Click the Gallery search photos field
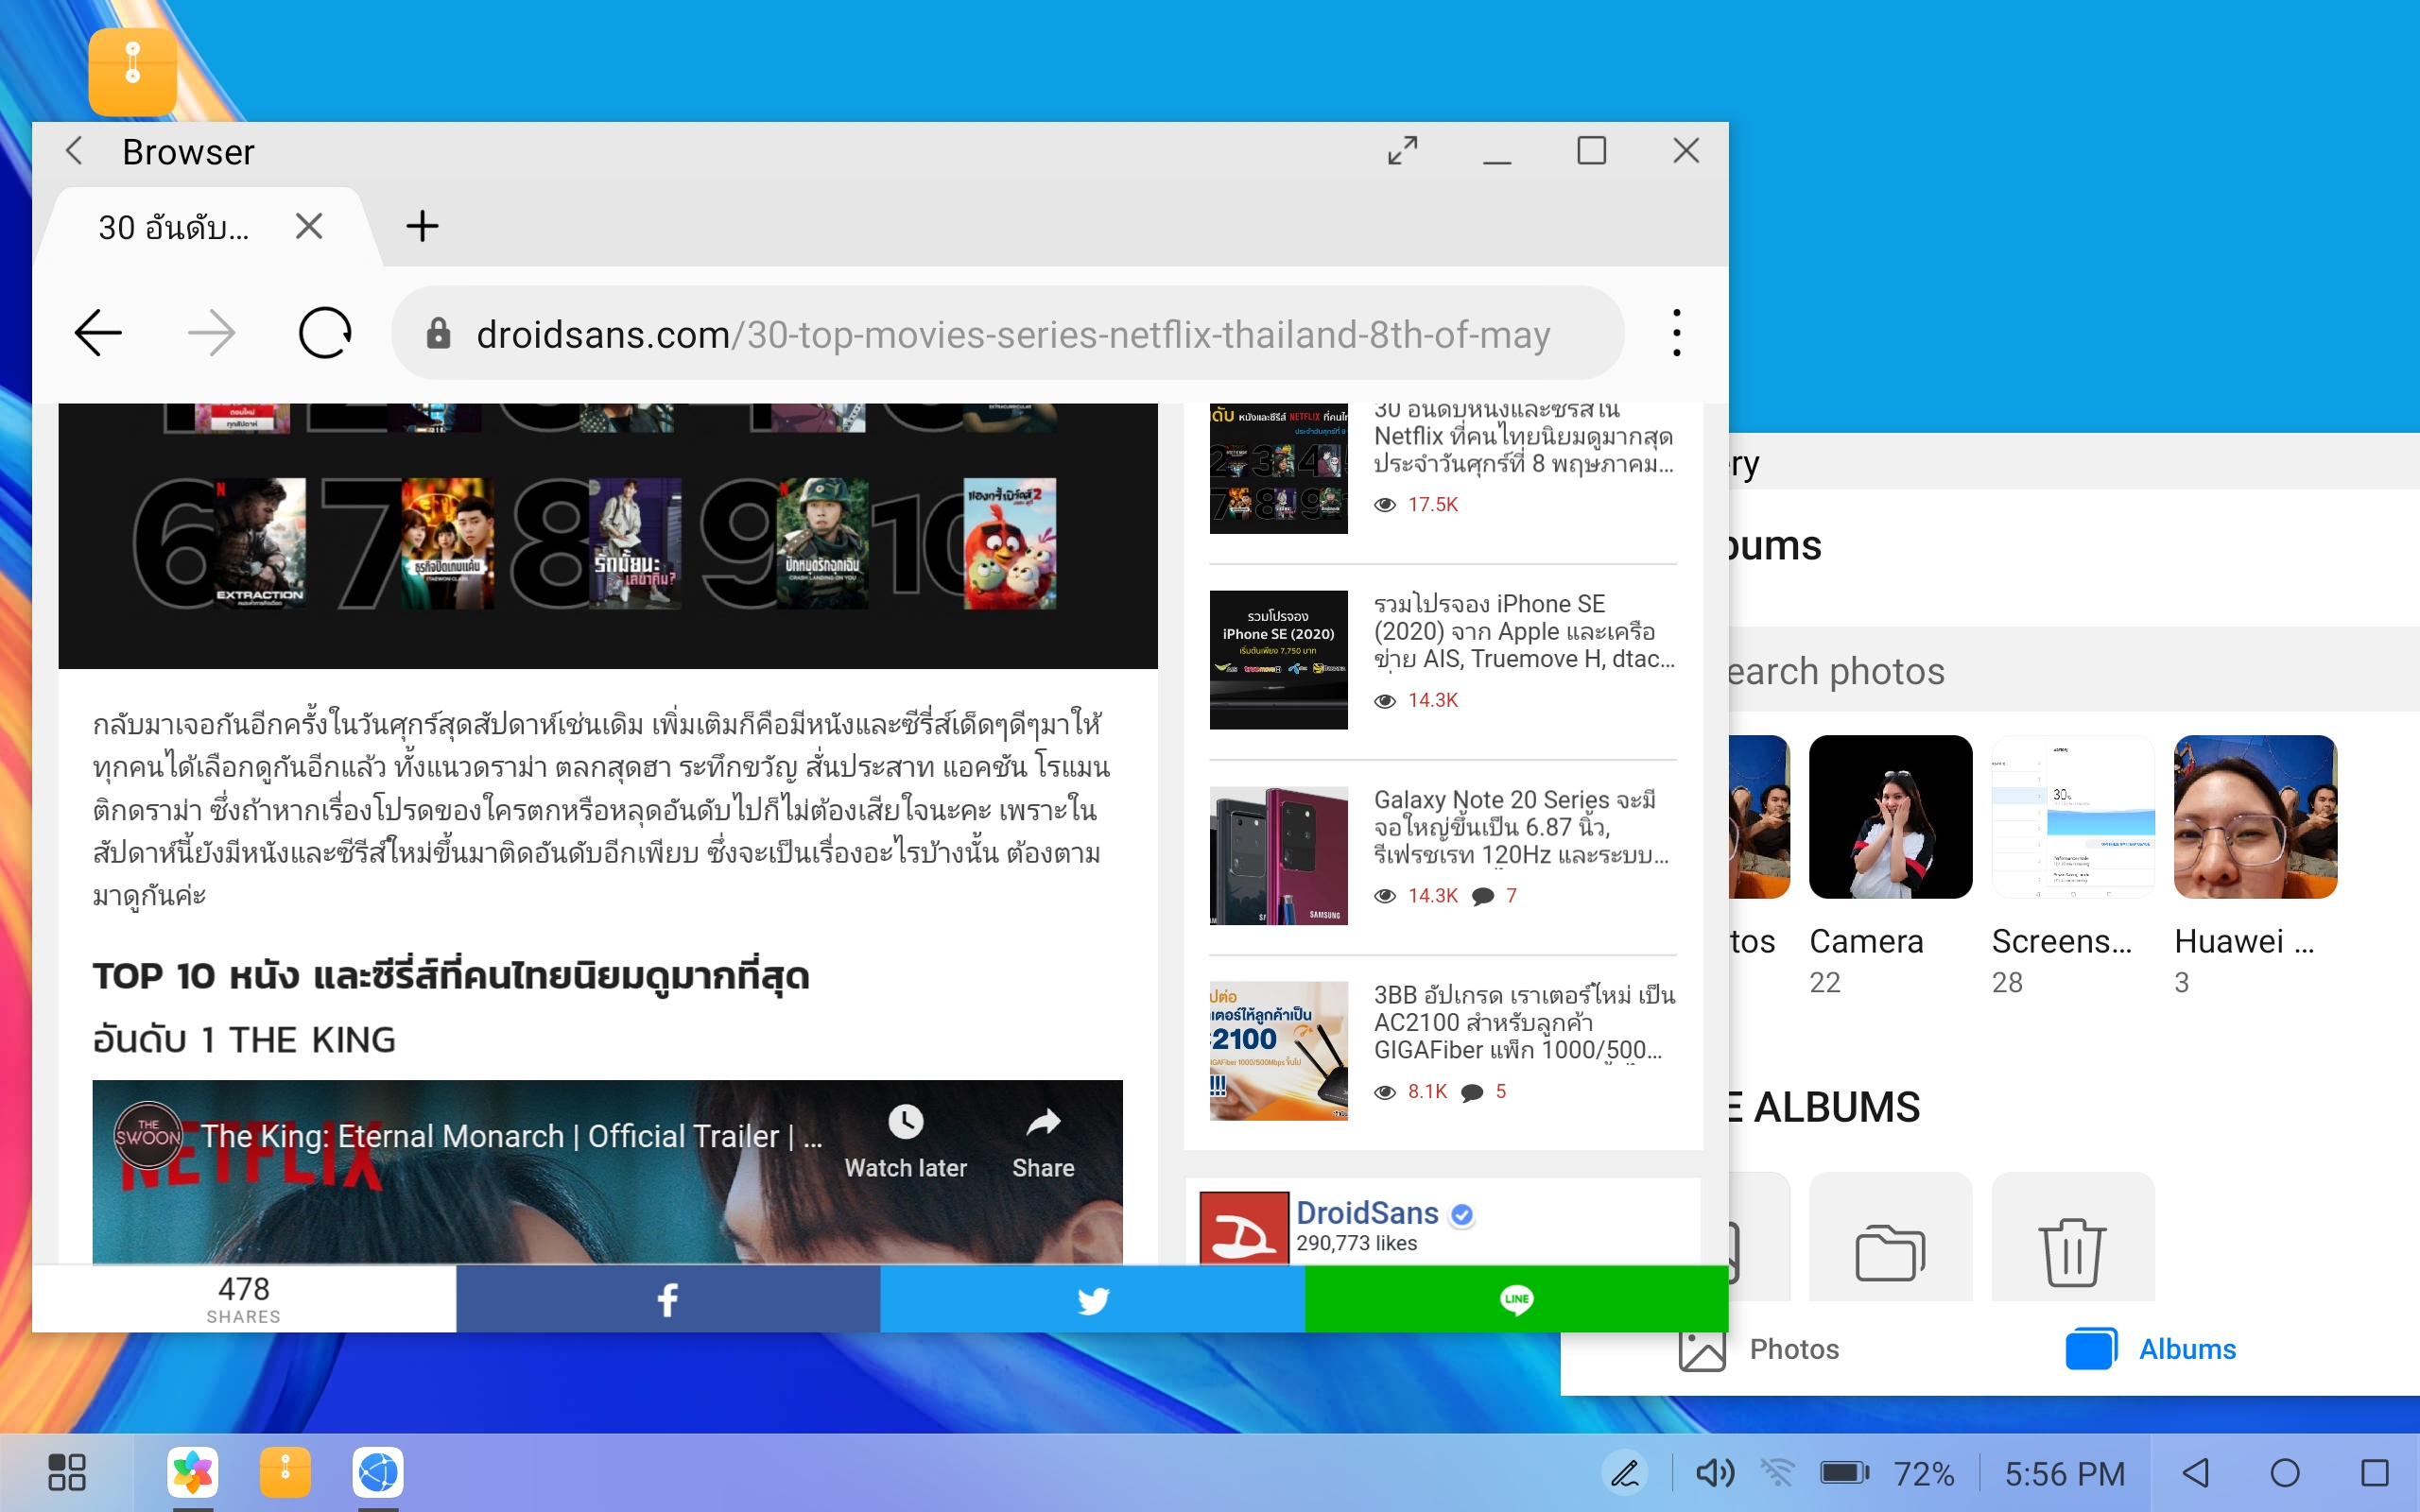 (2074, 670)
